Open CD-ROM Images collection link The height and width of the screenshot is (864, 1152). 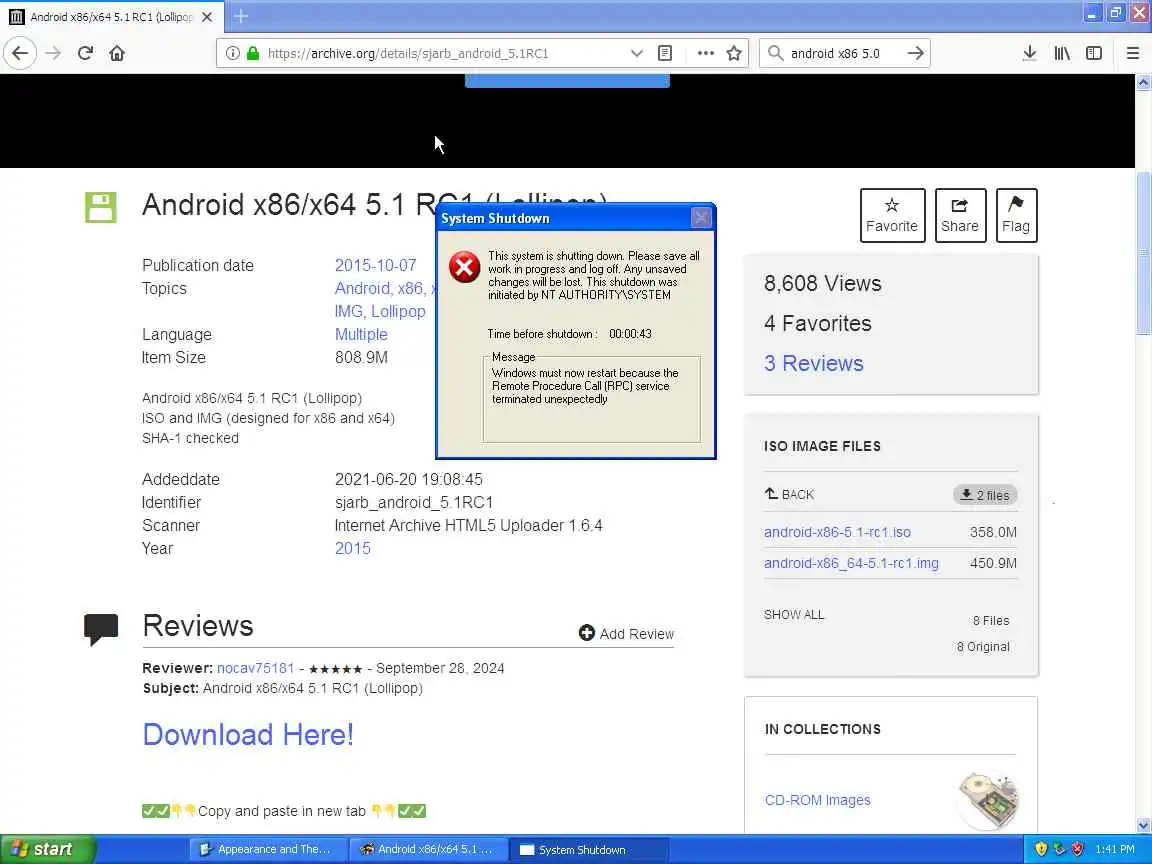[x=817, y=800]
